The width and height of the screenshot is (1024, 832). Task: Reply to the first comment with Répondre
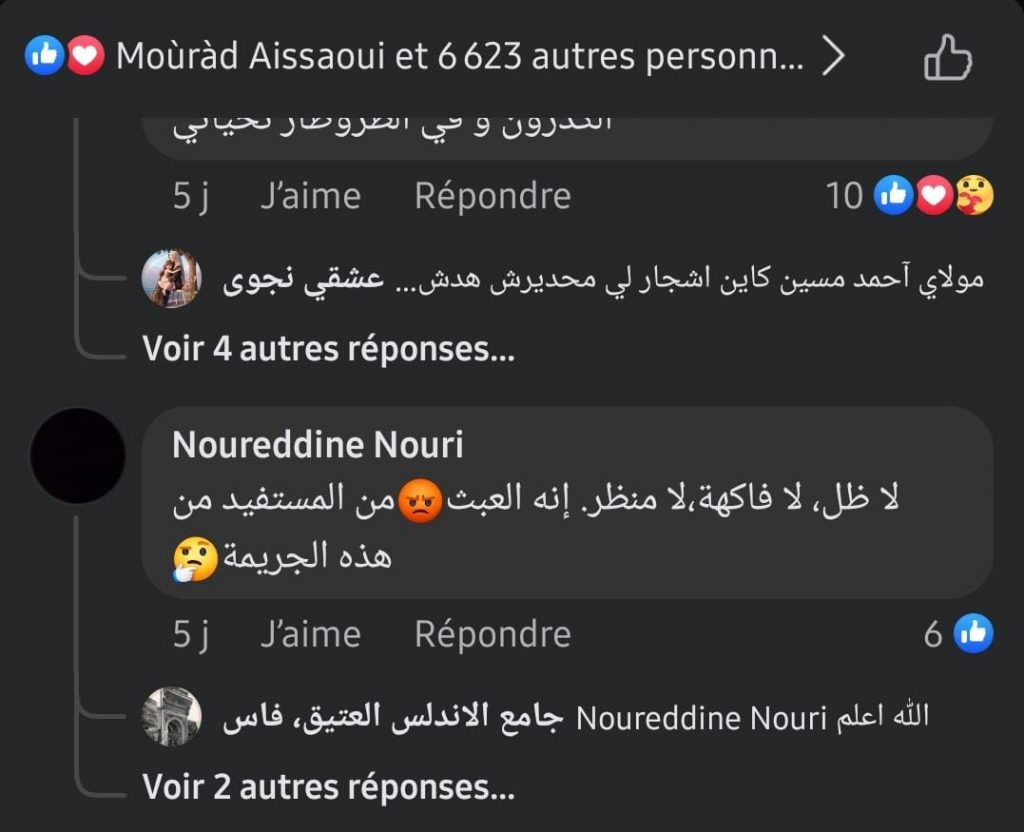click(492, 196)
